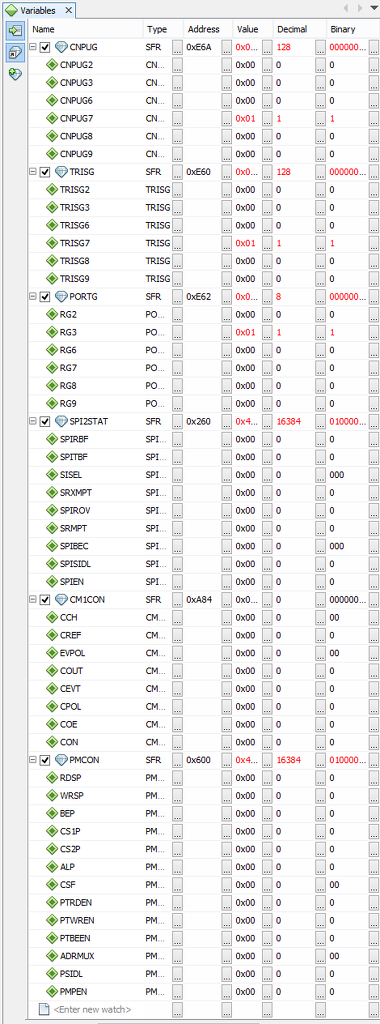
Task: Select the CSF binary value 00
Action: point(334,884)
